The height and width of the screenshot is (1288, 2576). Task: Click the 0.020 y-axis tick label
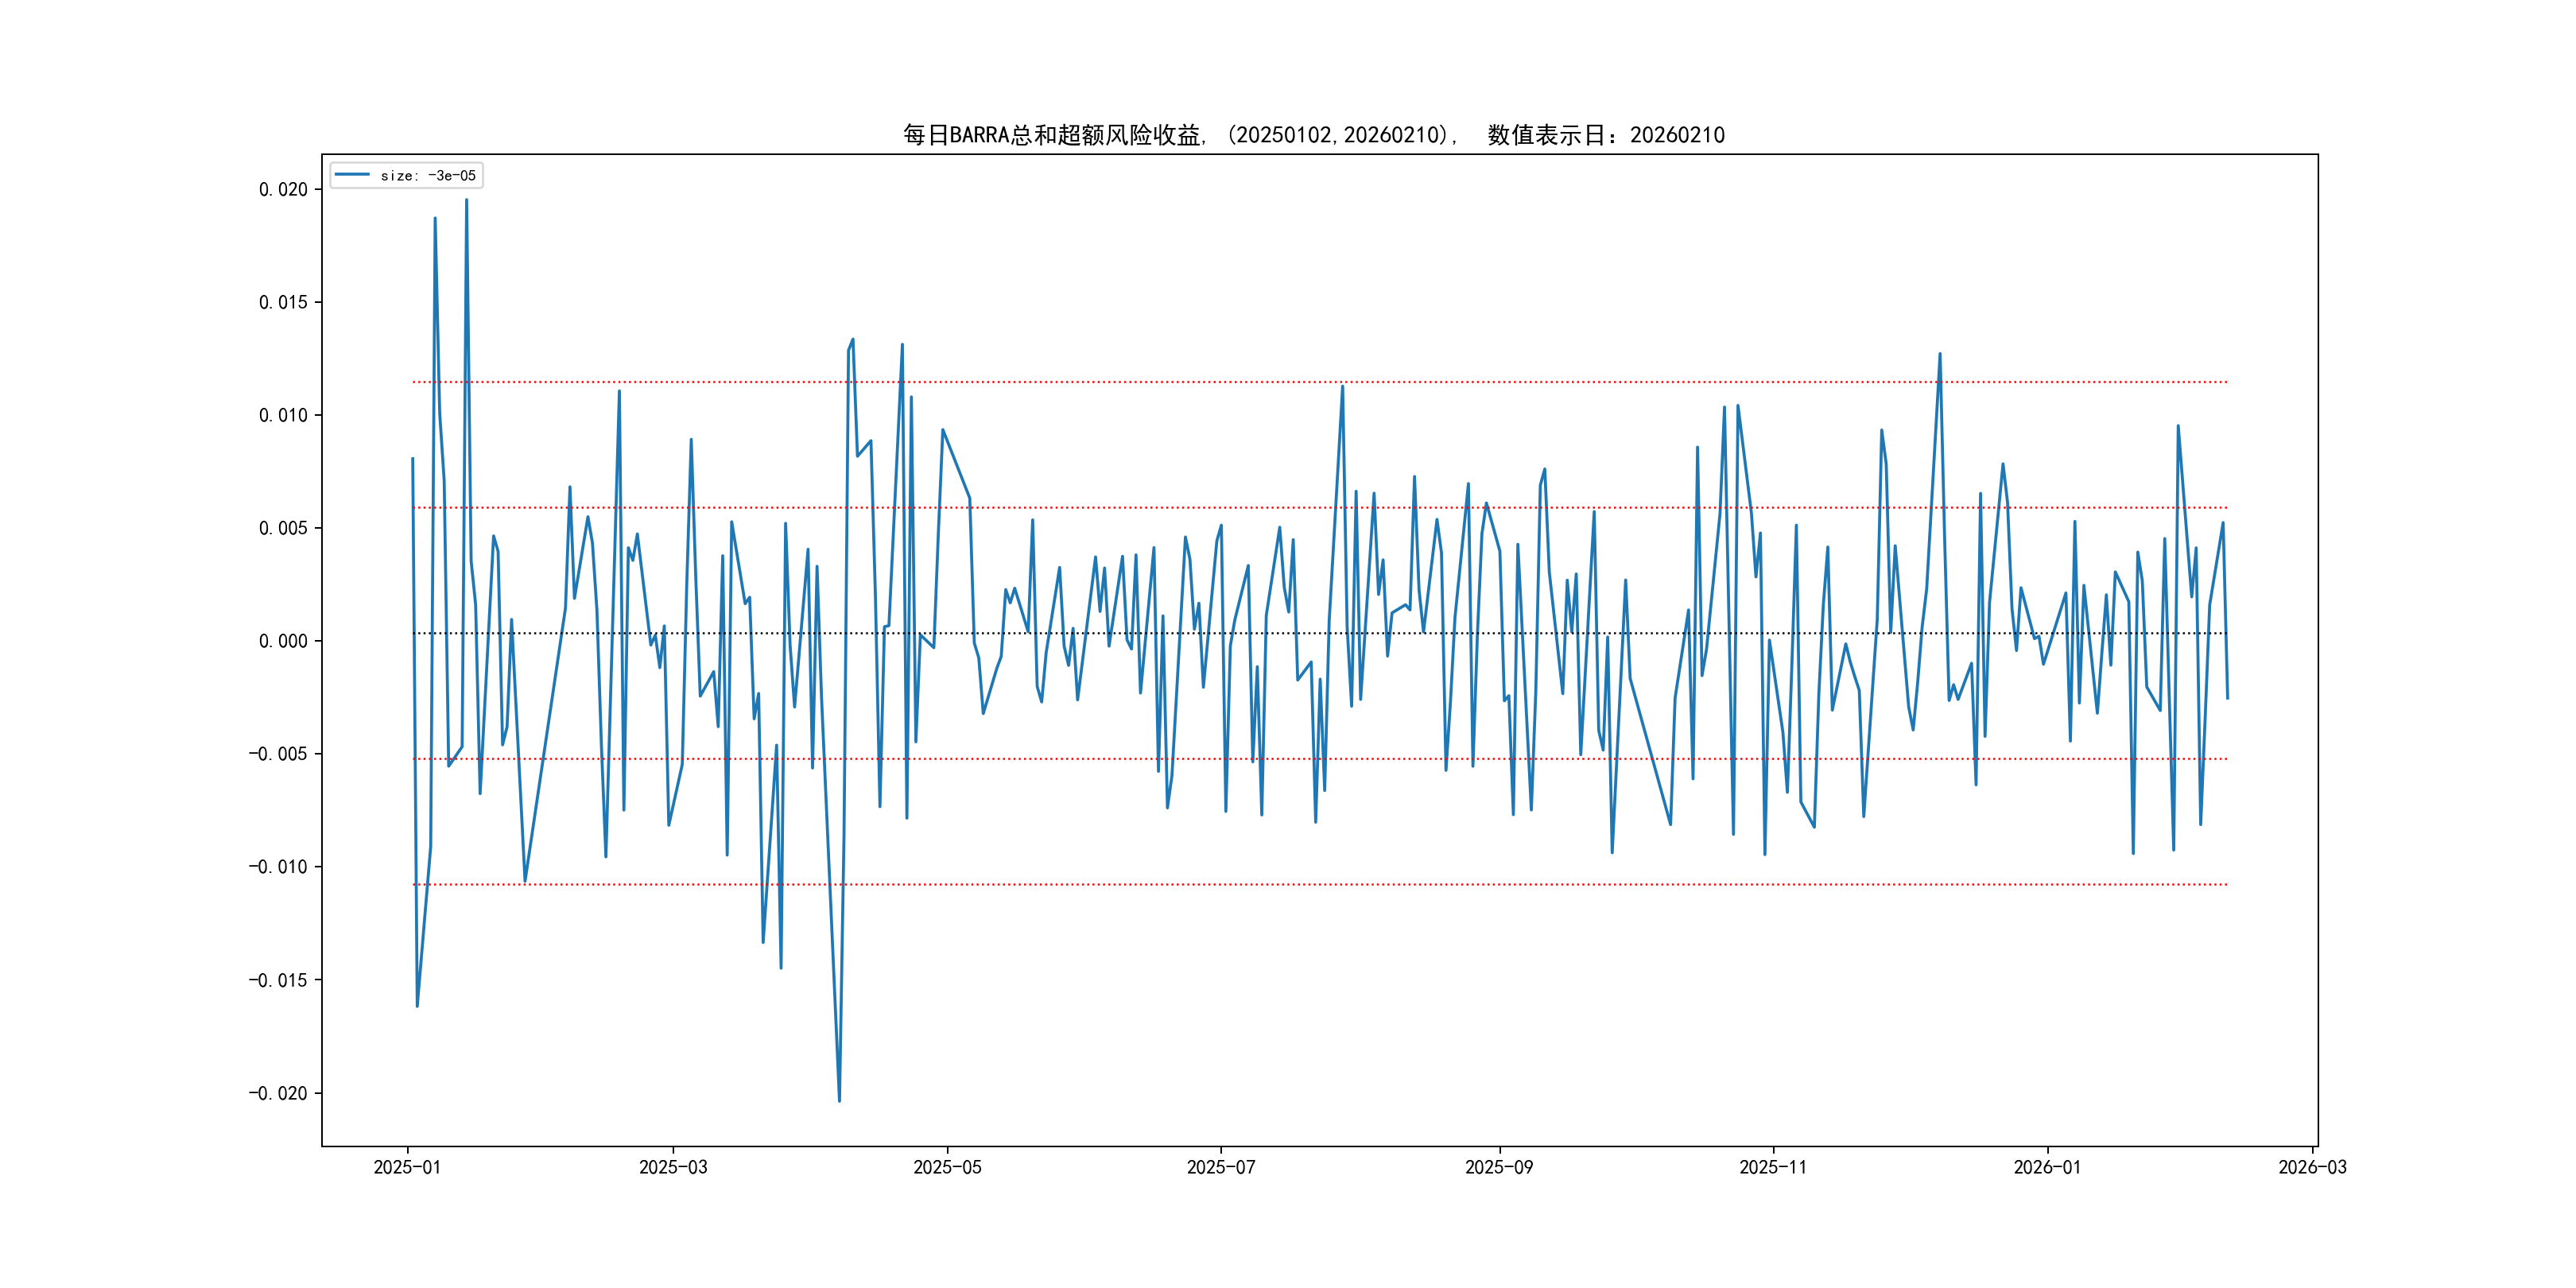(x=283, y=190)
